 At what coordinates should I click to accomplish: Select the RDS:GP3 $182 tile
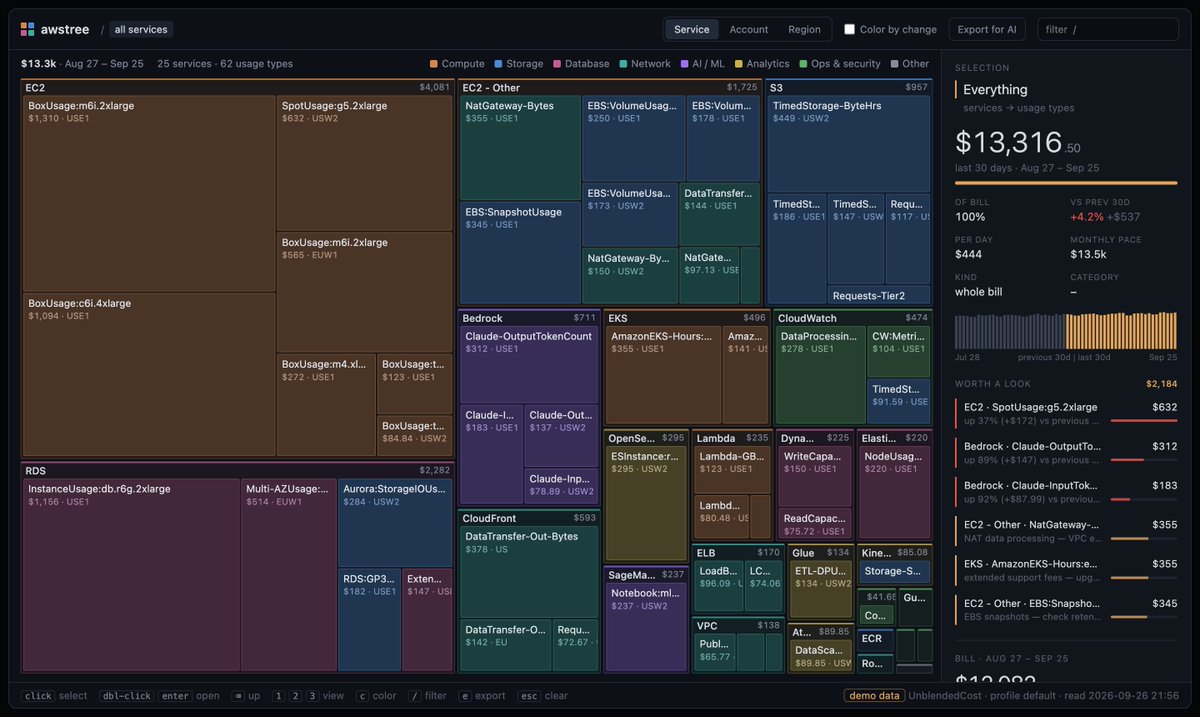tap(370, 619)
